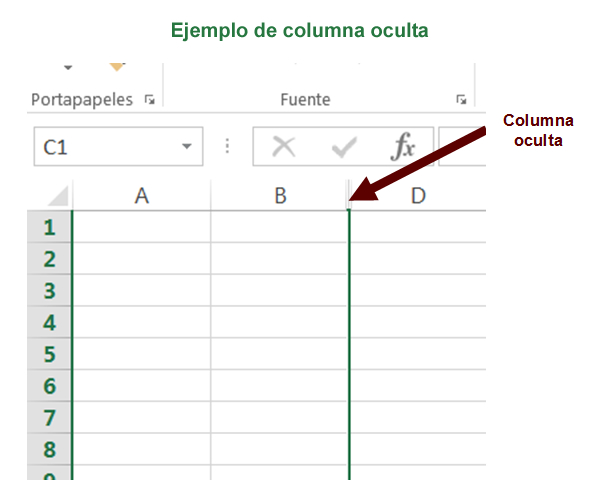Expand the Name Box dropdown arrow
The width and height of the screenshot is (600, 490).
click(x=186, y=146)
